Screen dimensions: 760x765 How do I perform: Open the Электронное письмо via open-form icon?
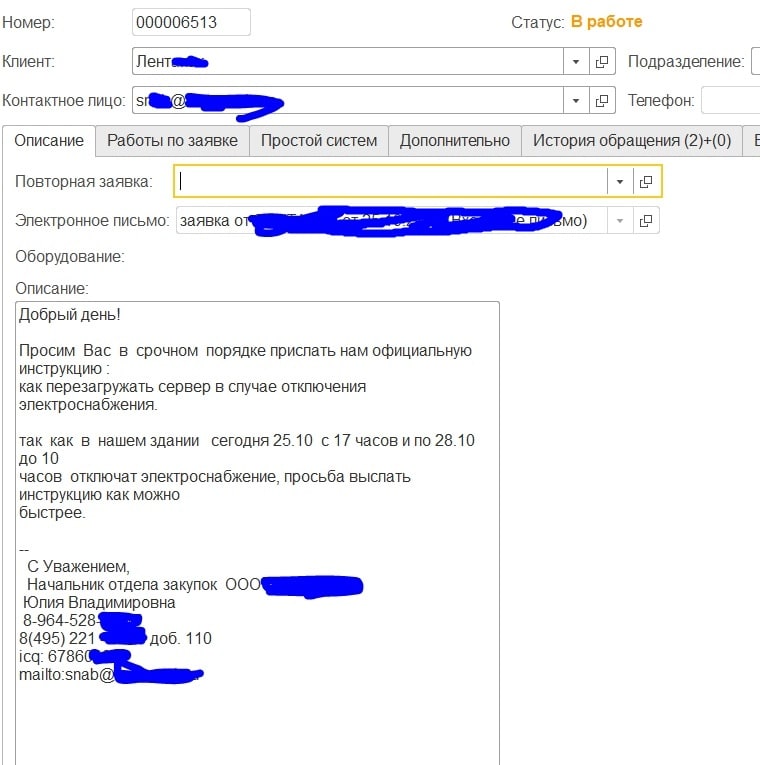[x=646, y=221]
